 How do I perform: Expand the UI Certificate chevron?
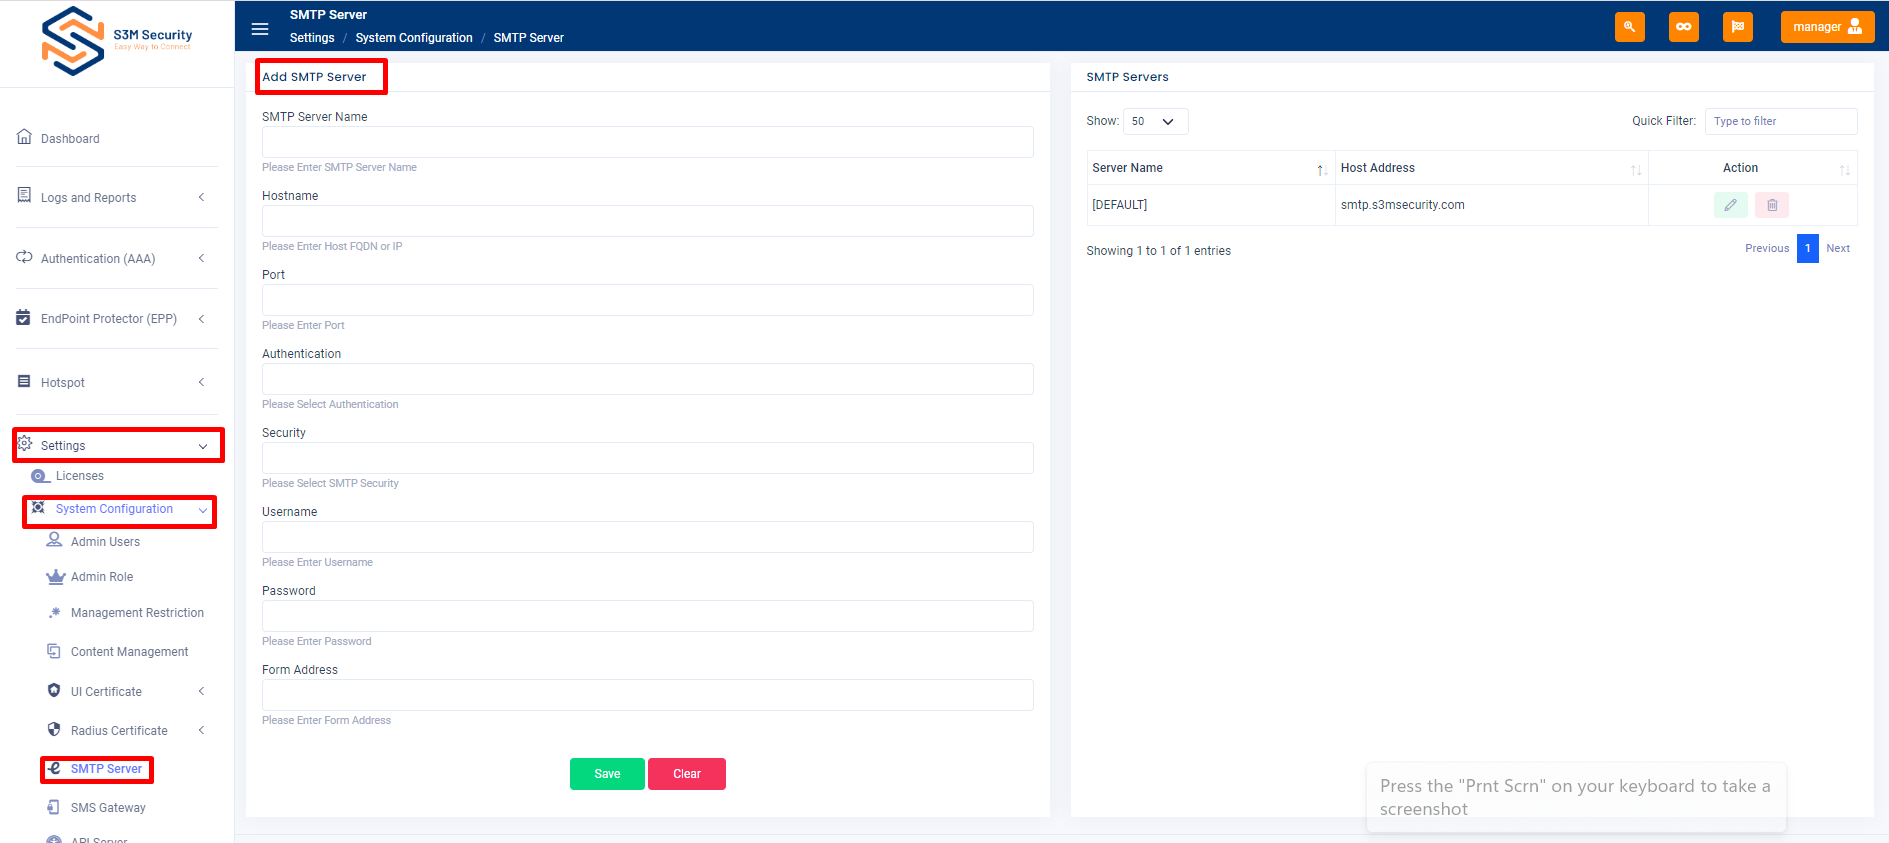pyautogui.click(x=201, y=691)
